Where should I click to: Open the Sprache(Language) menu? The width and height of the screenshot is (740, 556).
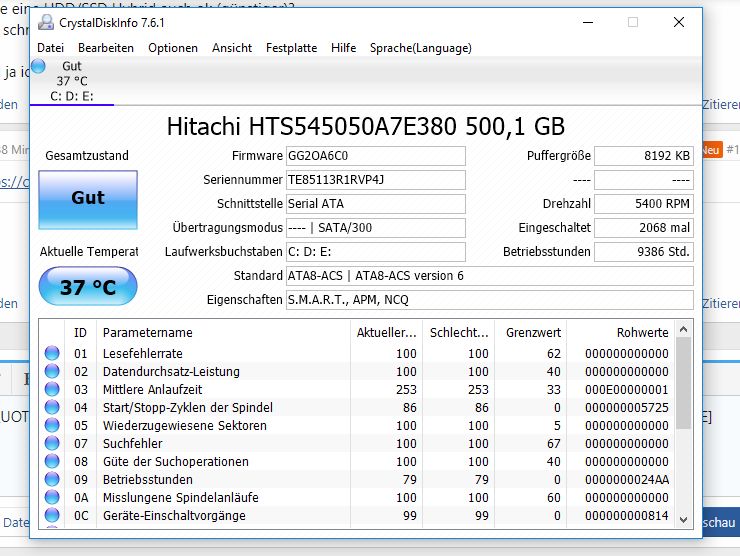click(420, 48)
